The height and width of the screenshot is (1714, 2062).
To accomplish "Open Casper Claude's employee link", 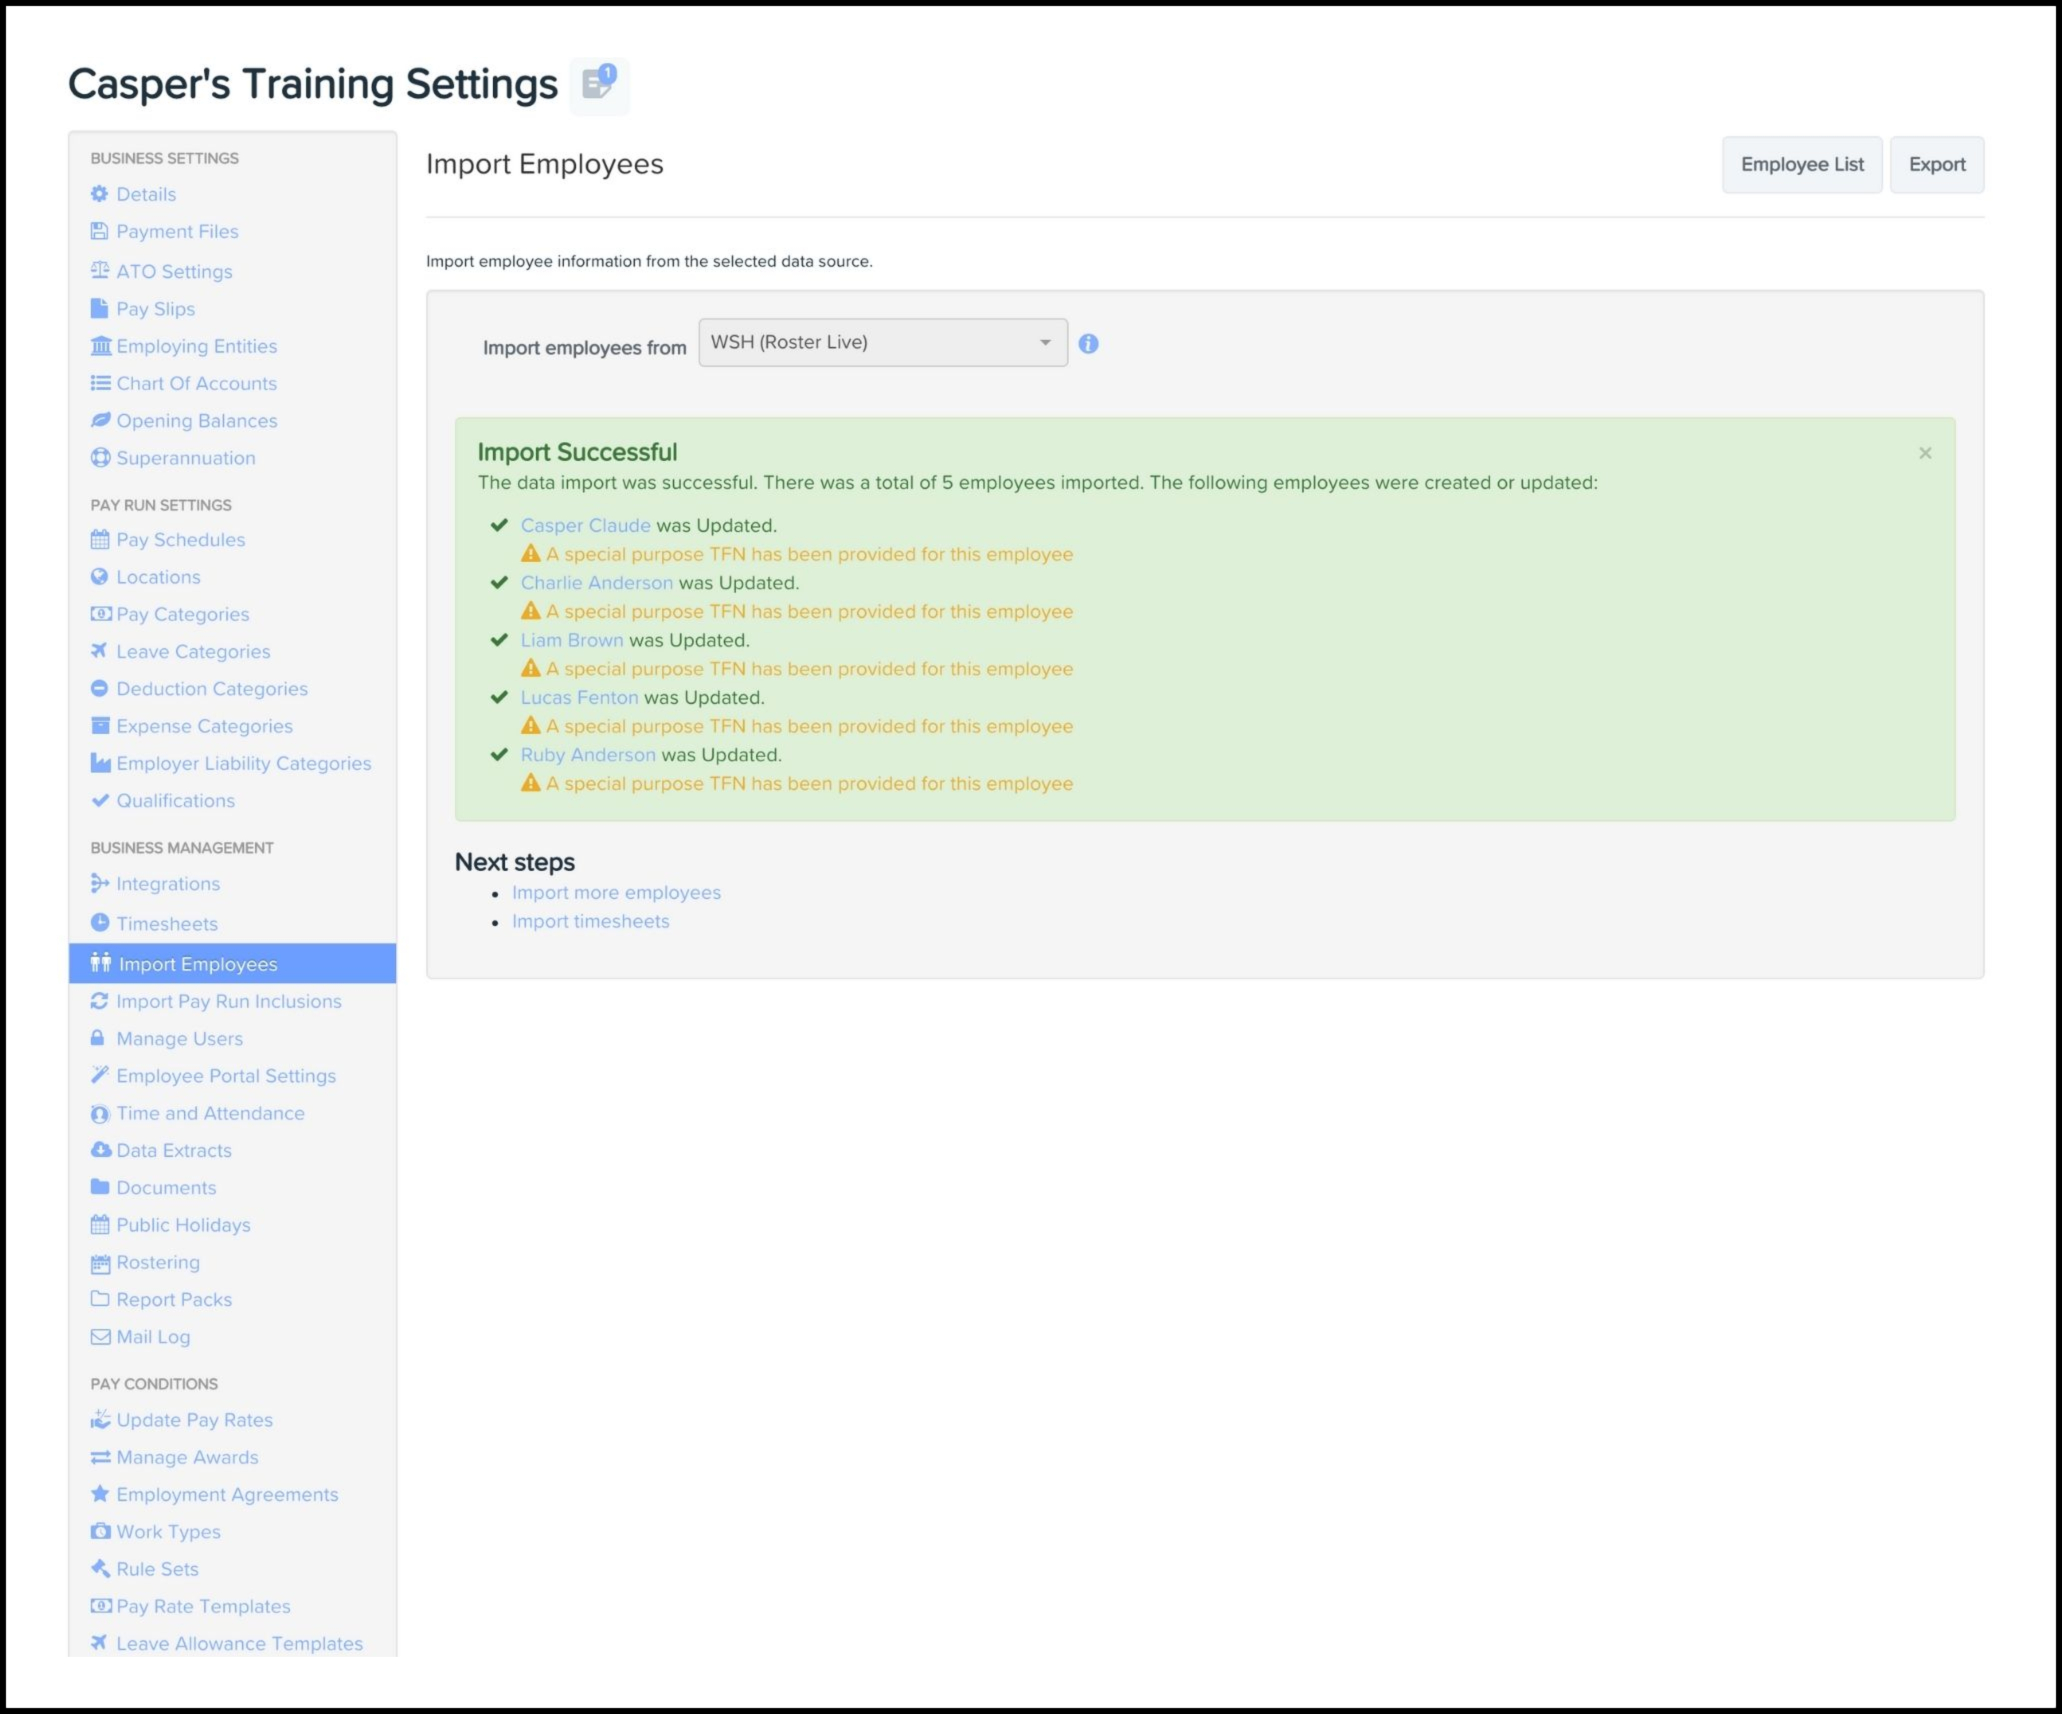I will (x=585, y=526).
